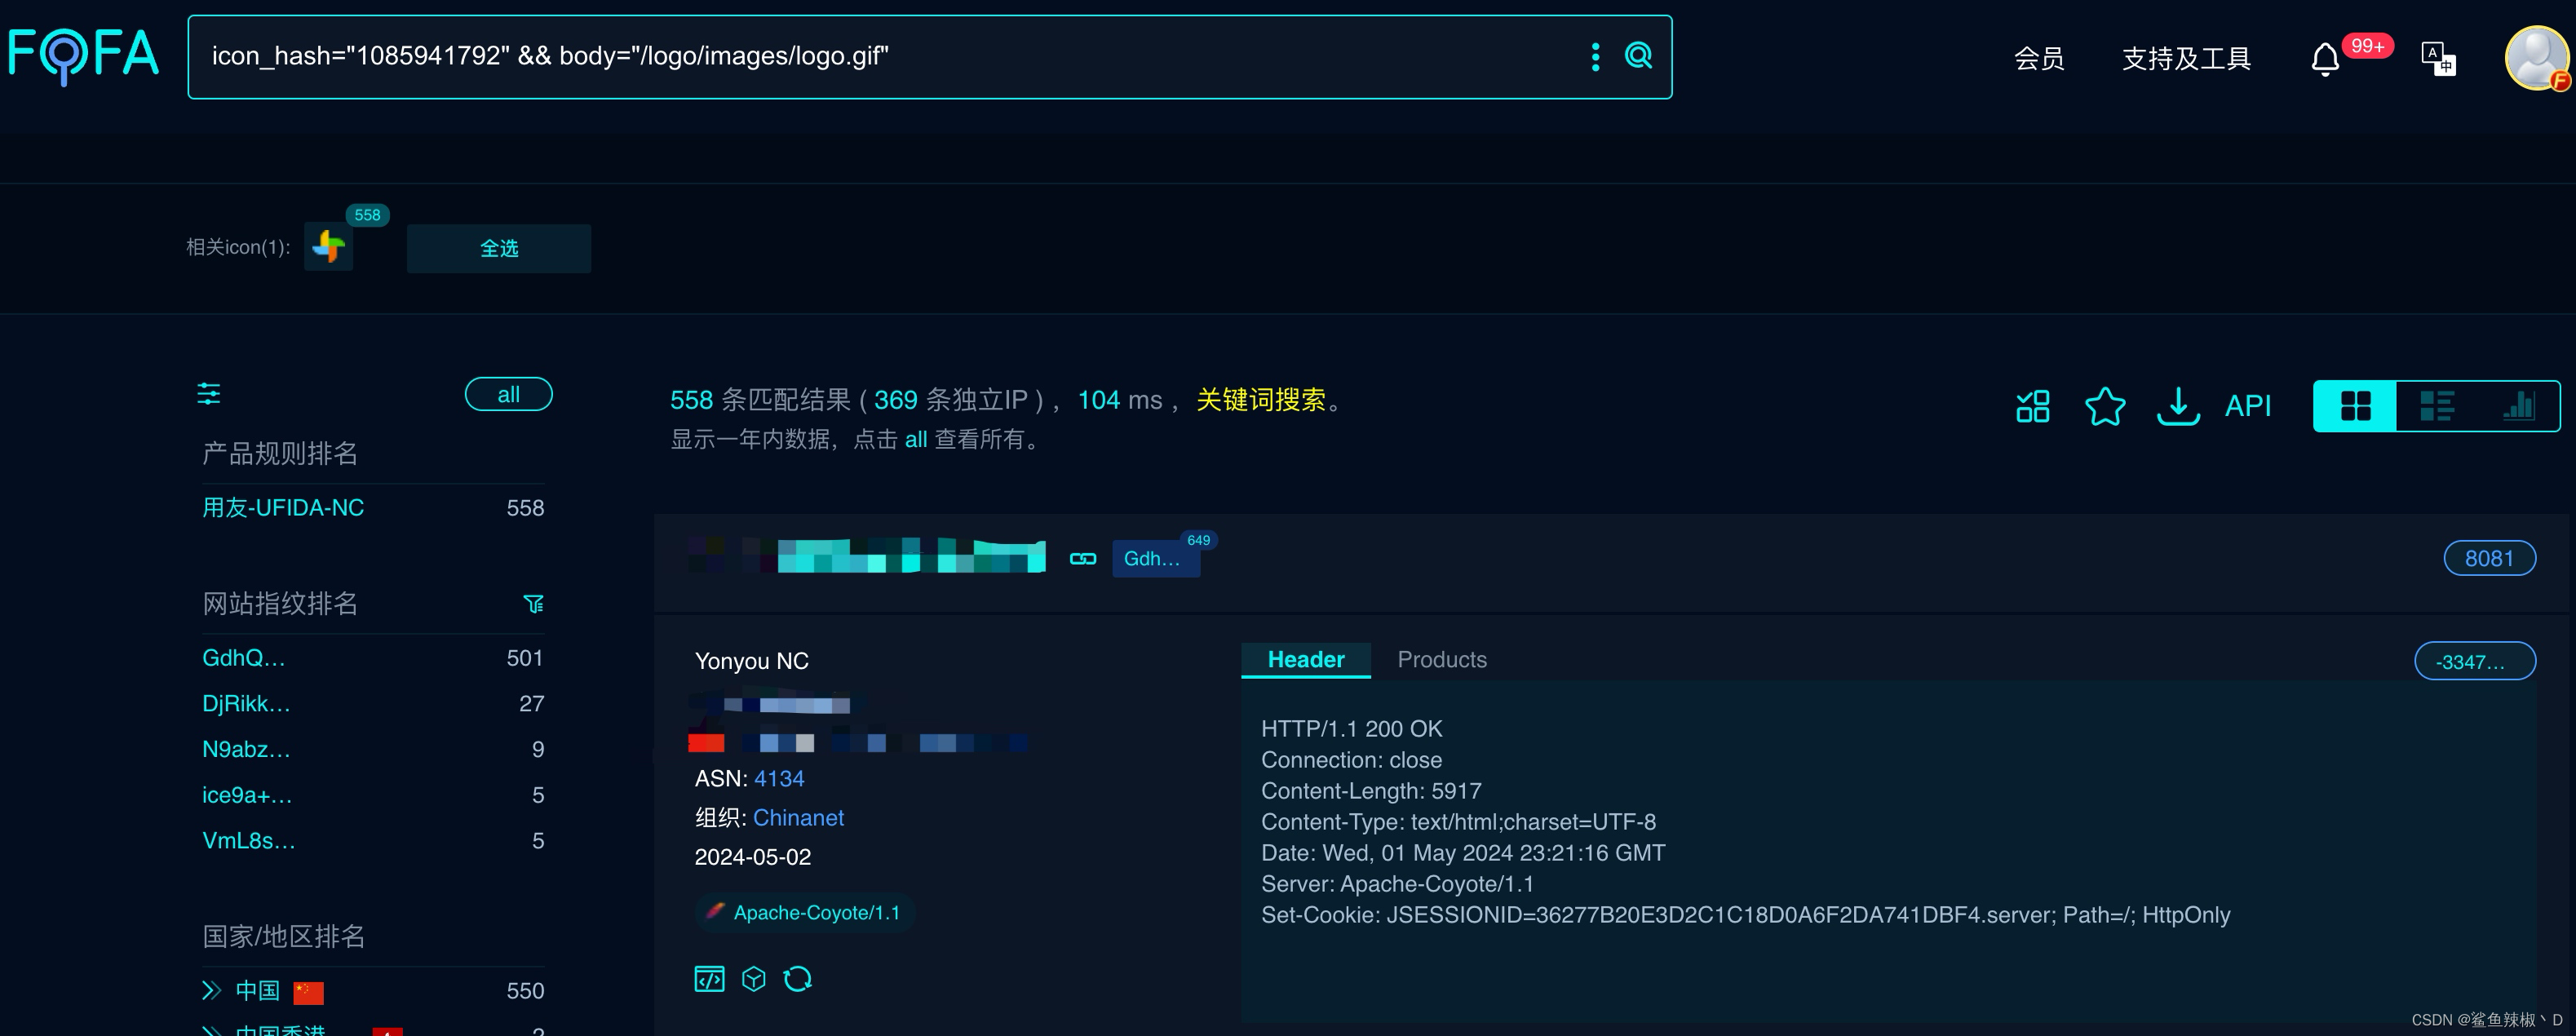Open the cube asset icon
Viewport: 2576px width, 1036px height.
(754, 978)
